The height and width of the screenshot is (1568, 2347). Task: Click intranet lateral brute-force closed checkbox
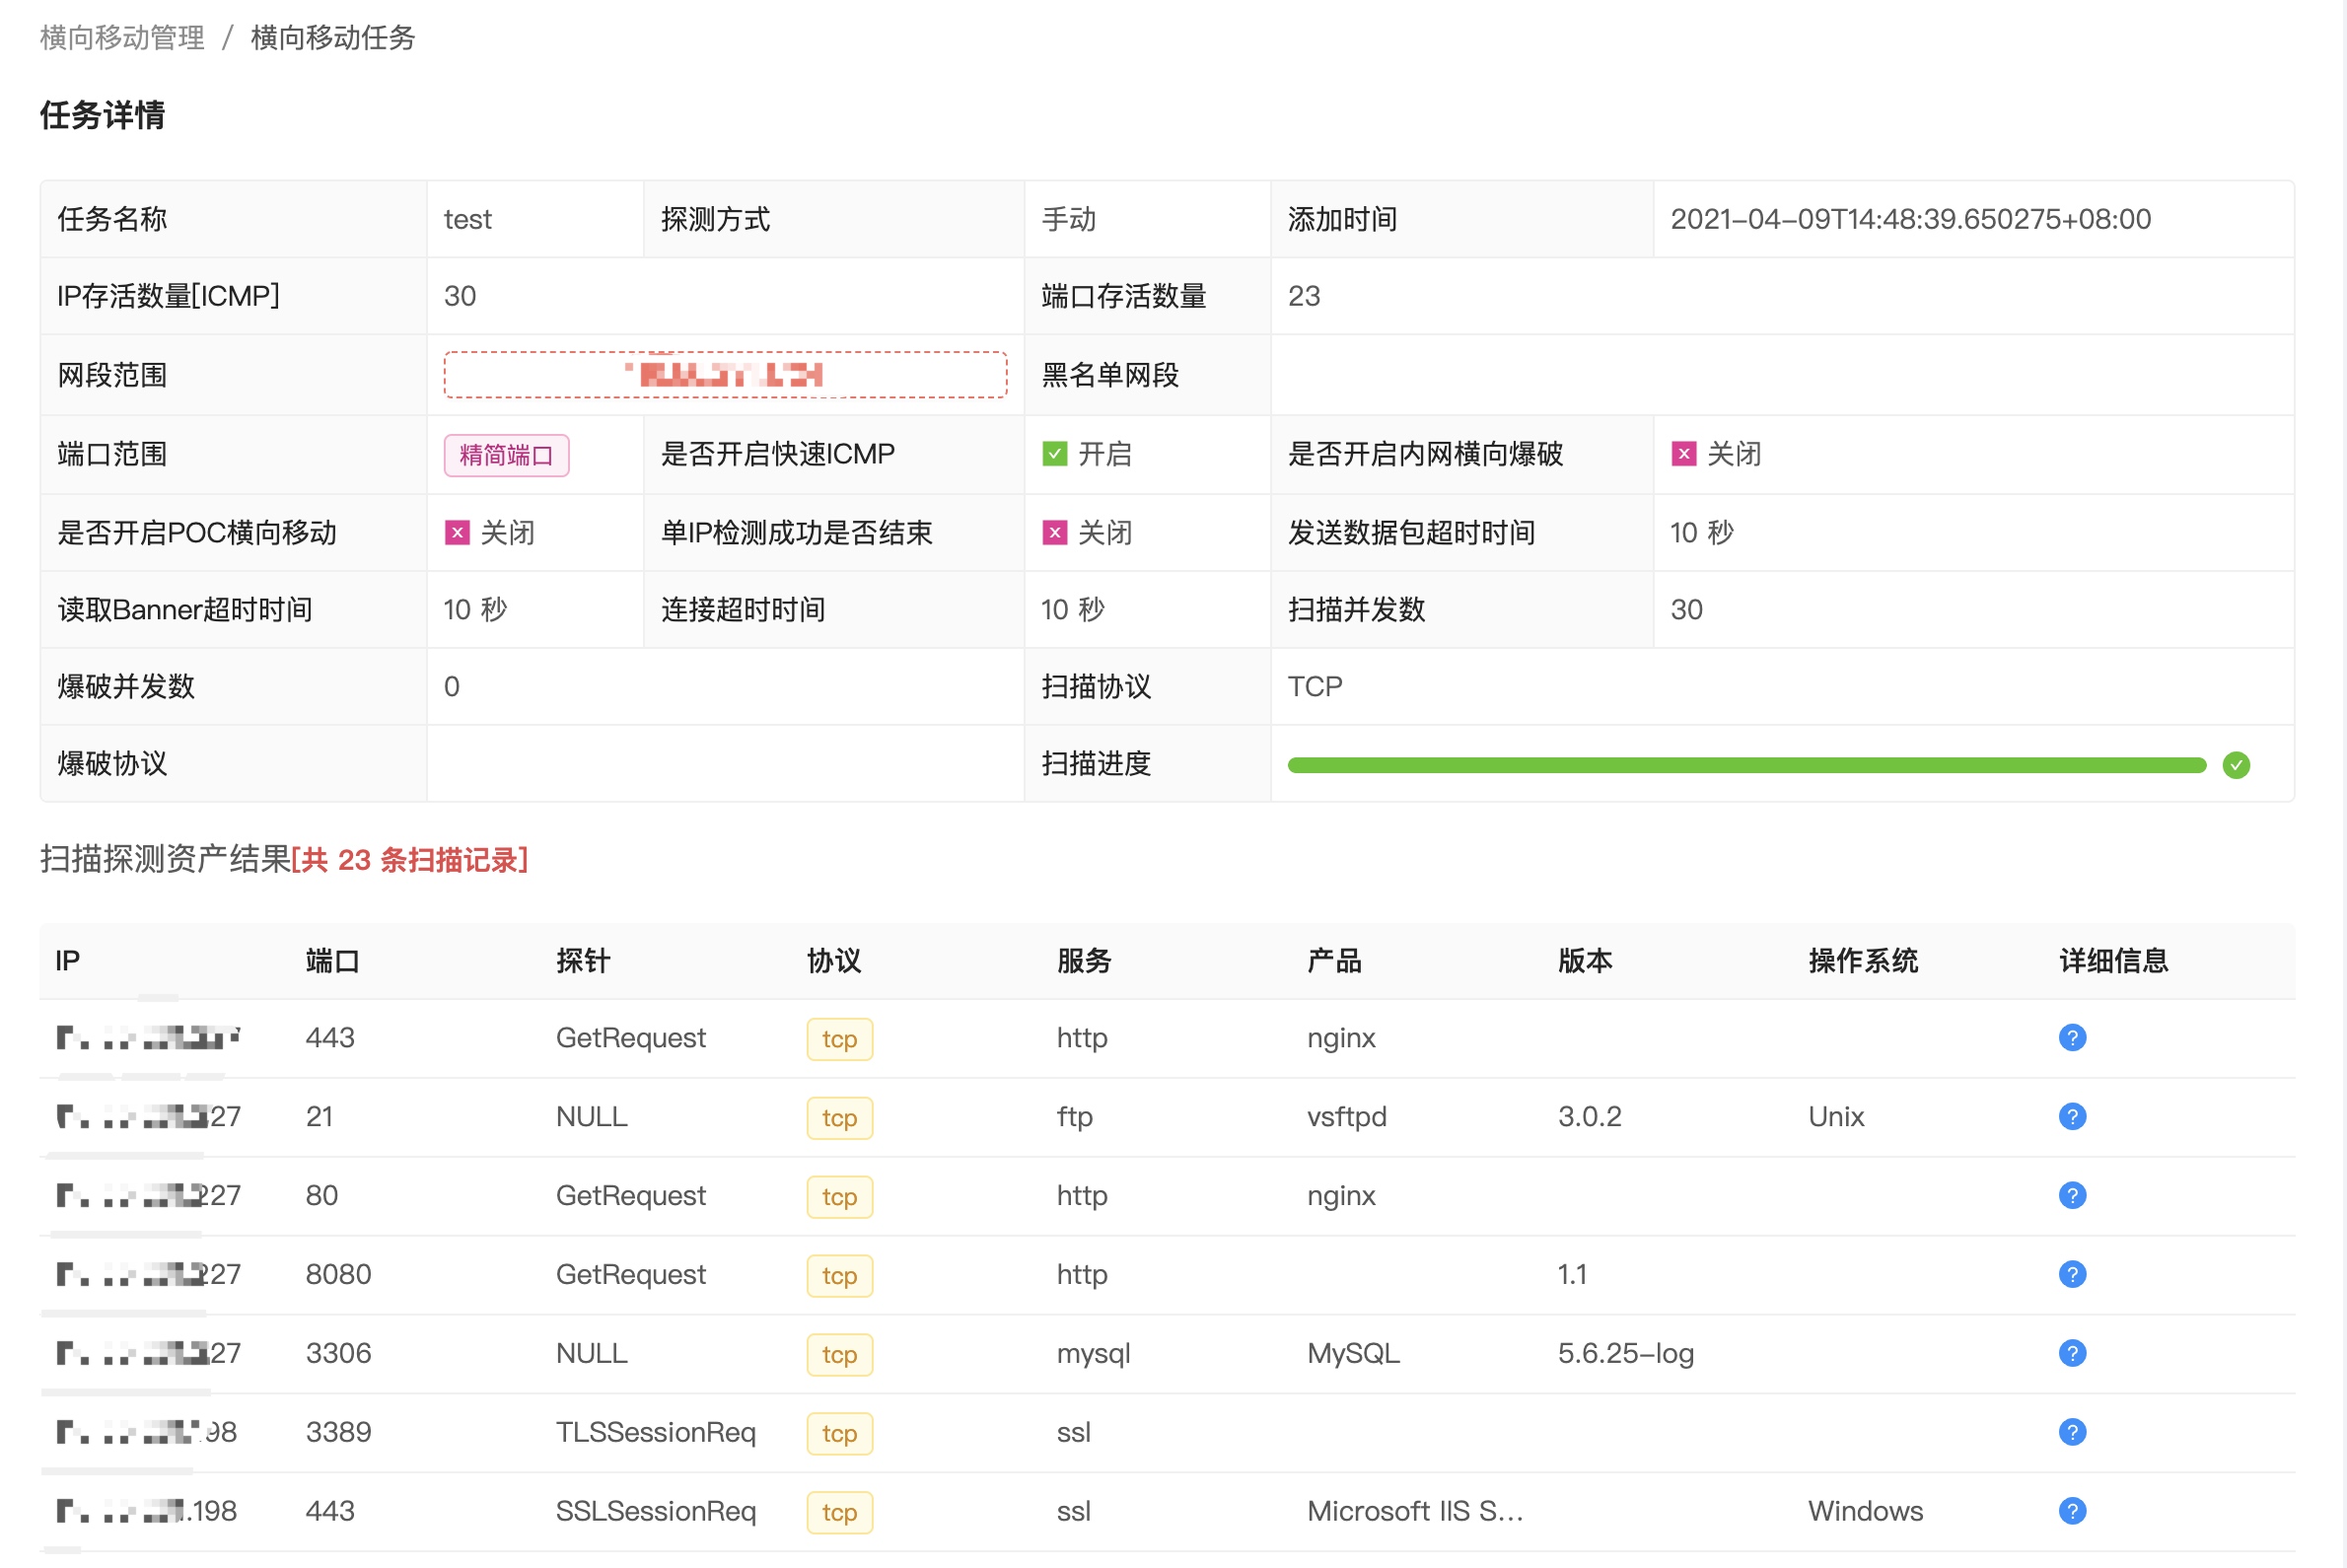1683,454
